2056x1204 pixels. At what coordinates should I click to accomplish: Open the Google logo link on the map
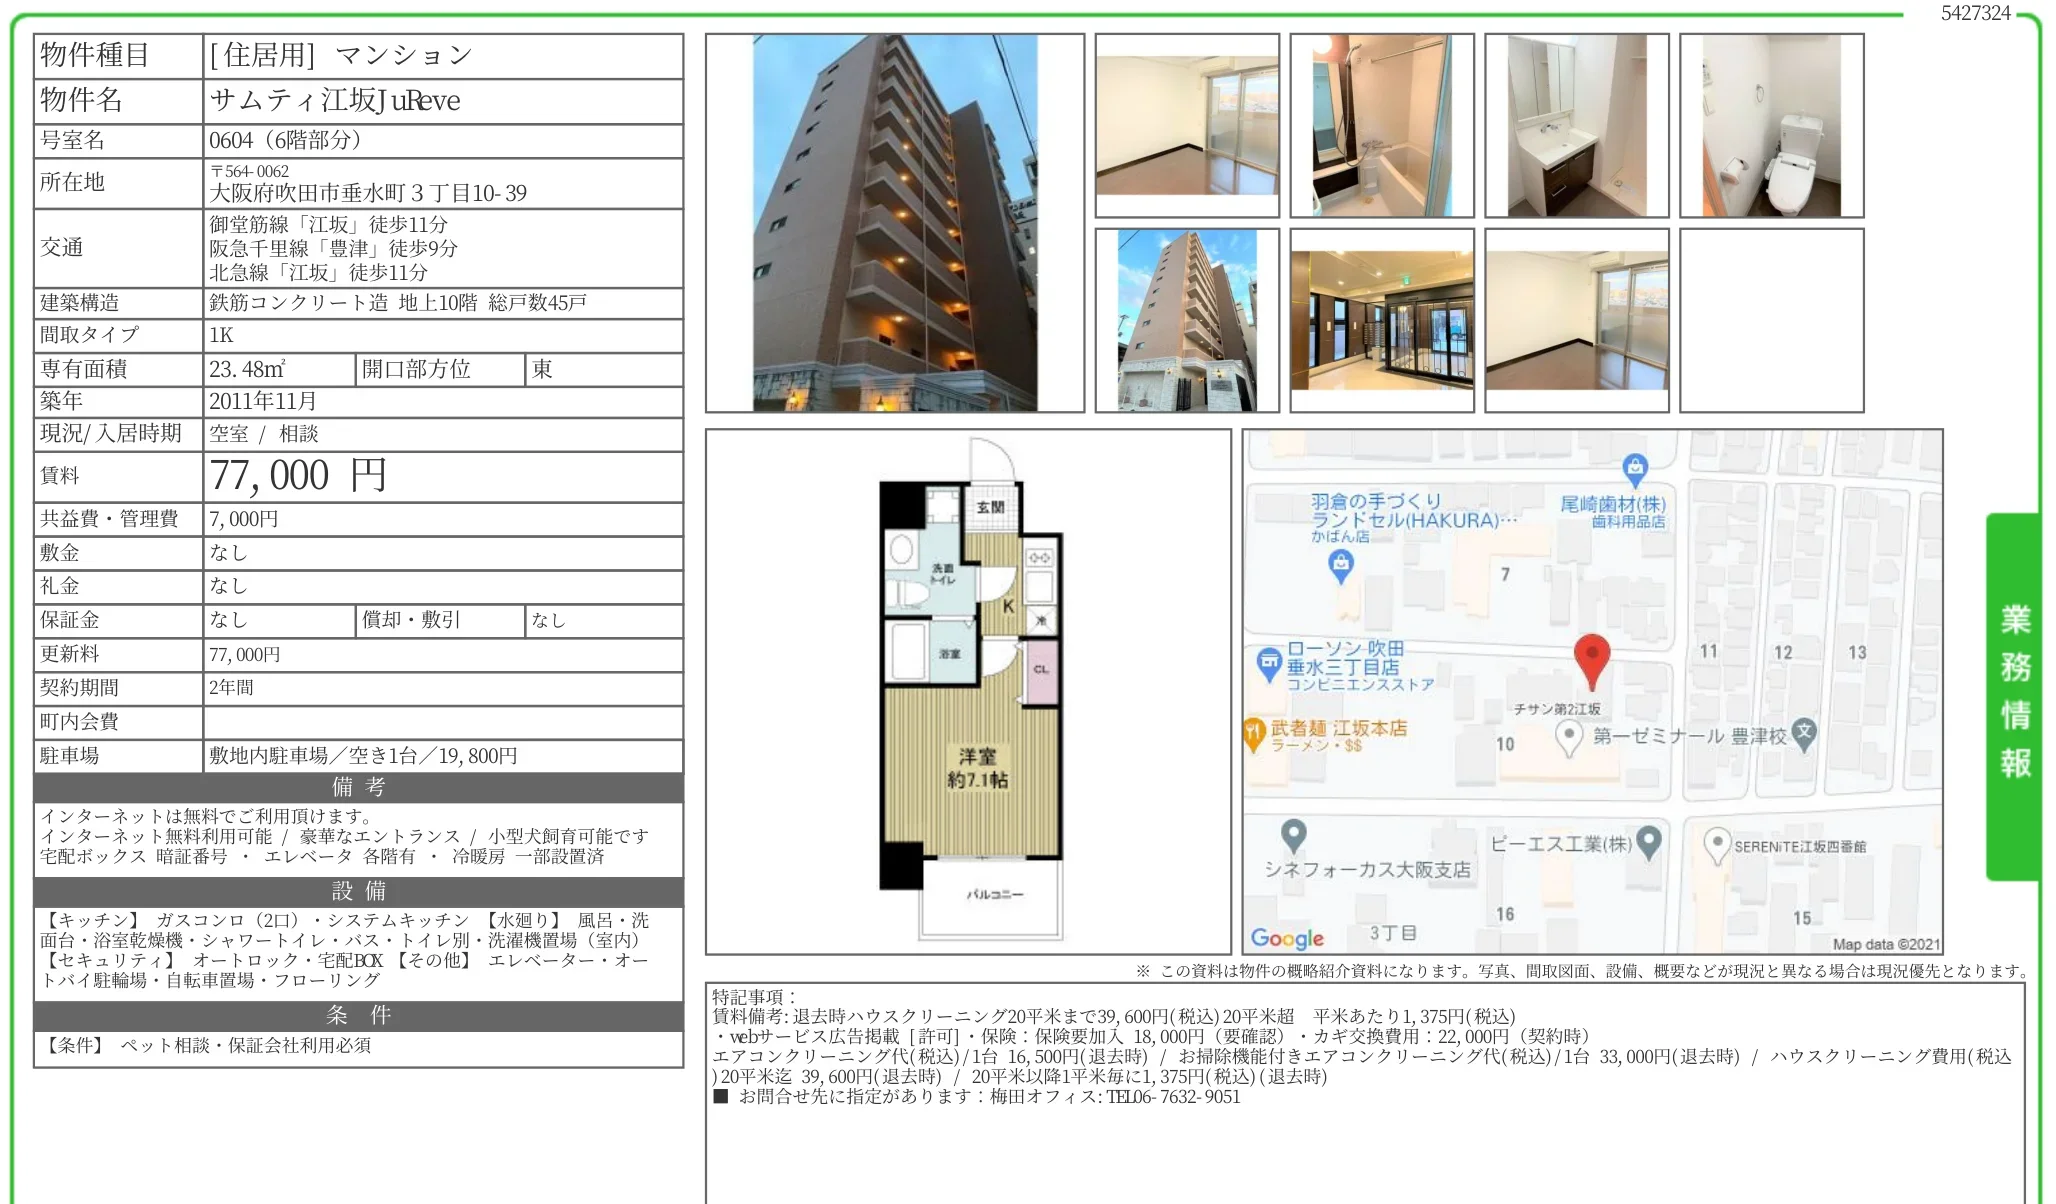(1287, 938)
